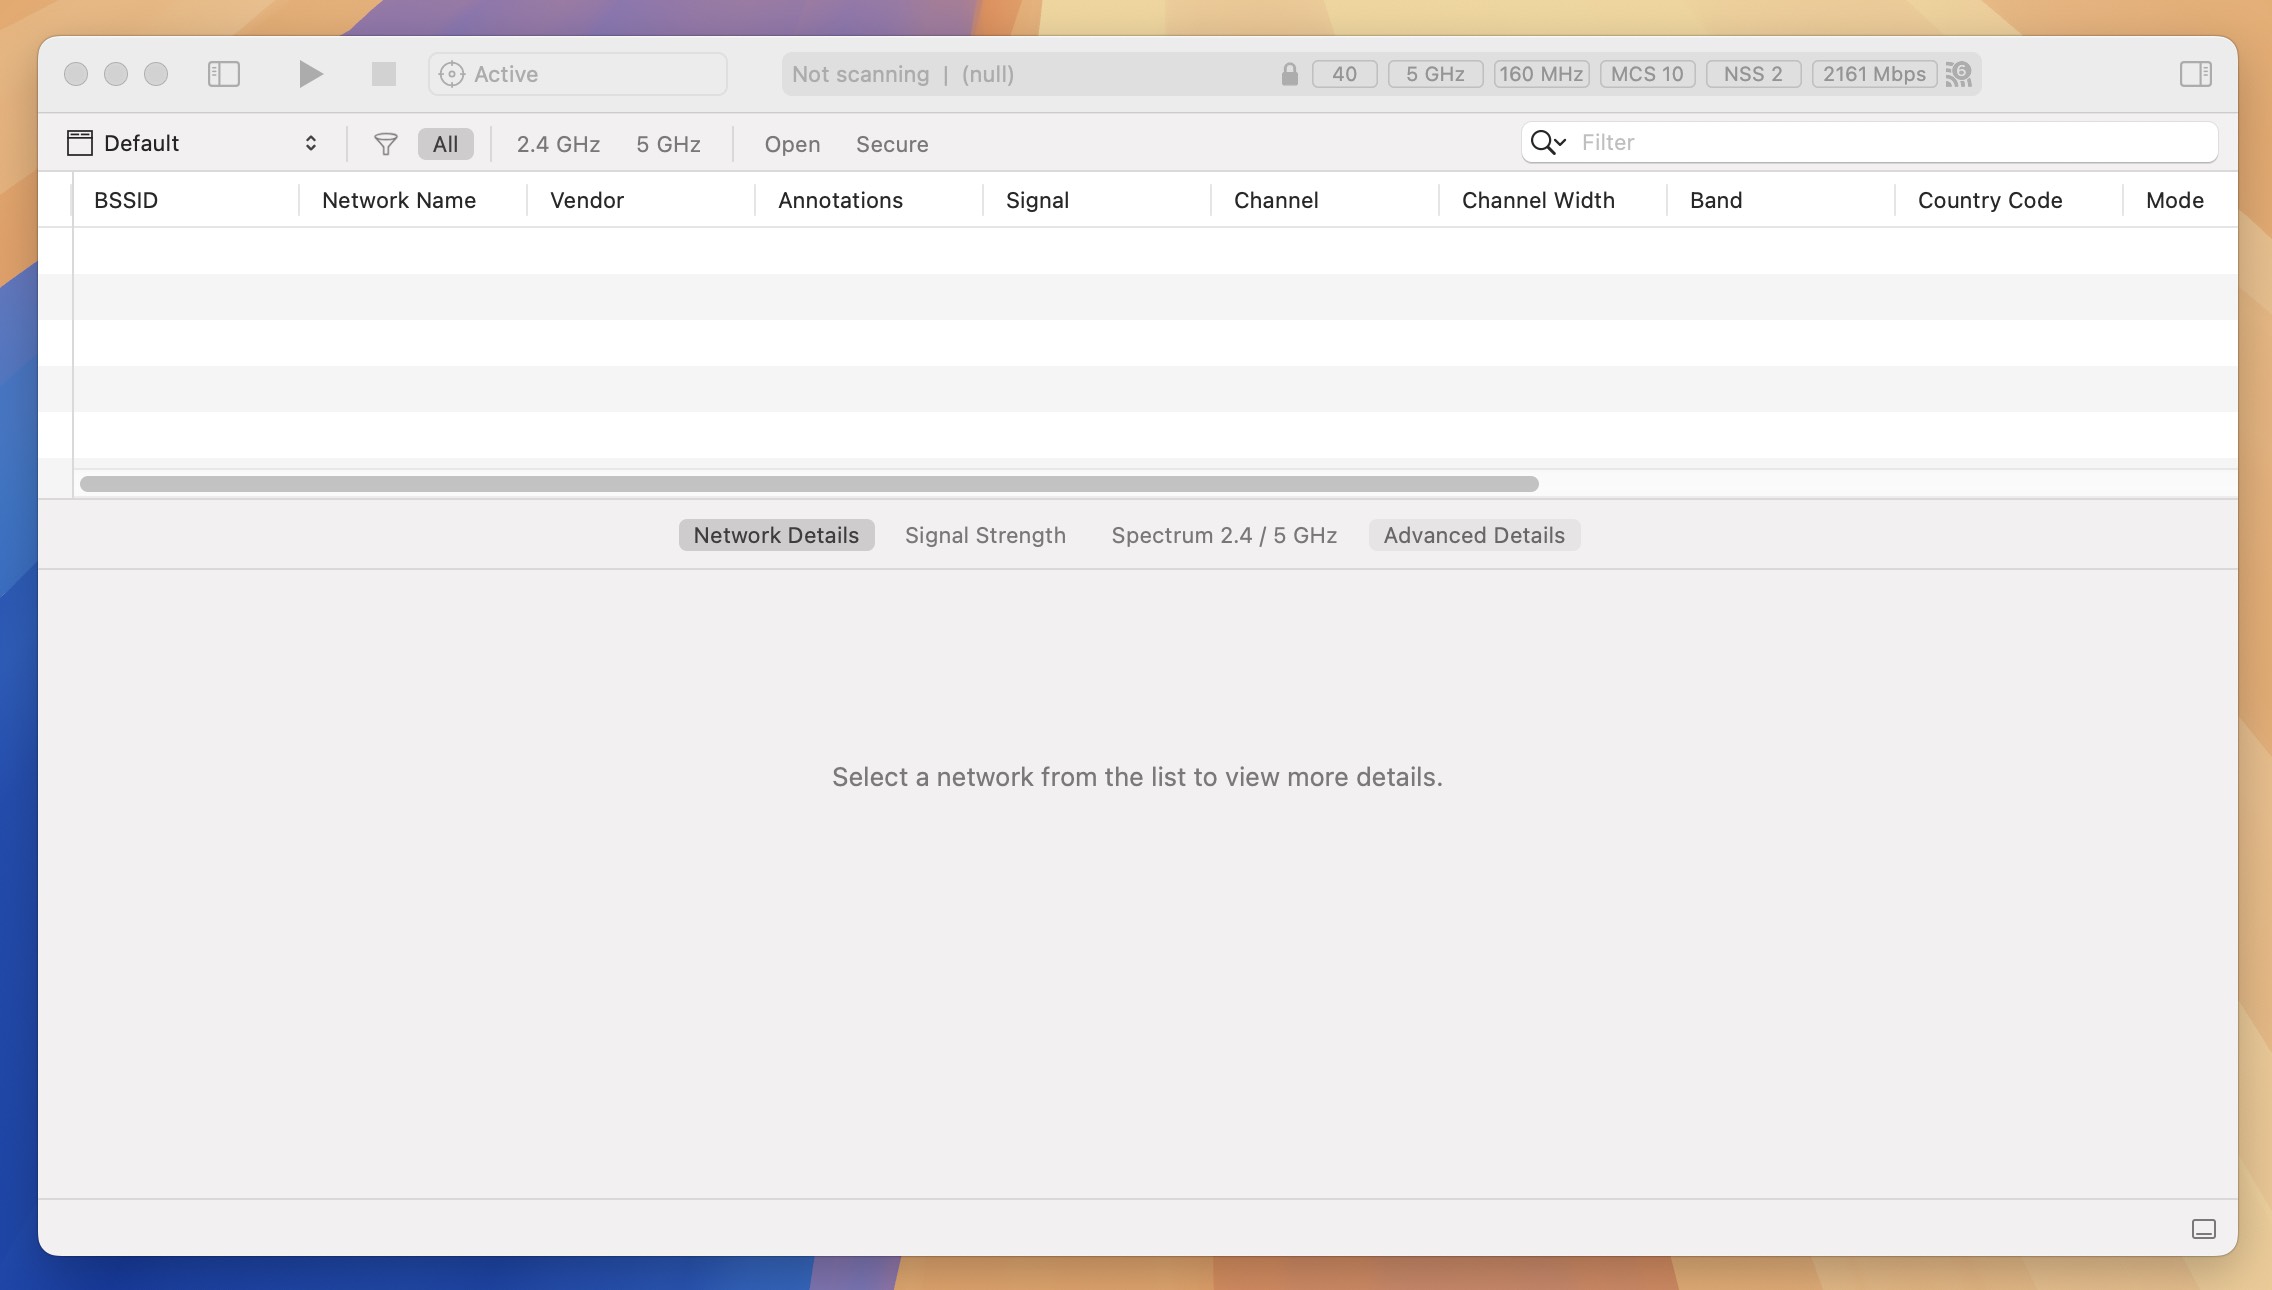The width and height of the screenshot is (2272, 1290).
Task: Switch to the Signal Strength tab
Action: click(985, 535)
